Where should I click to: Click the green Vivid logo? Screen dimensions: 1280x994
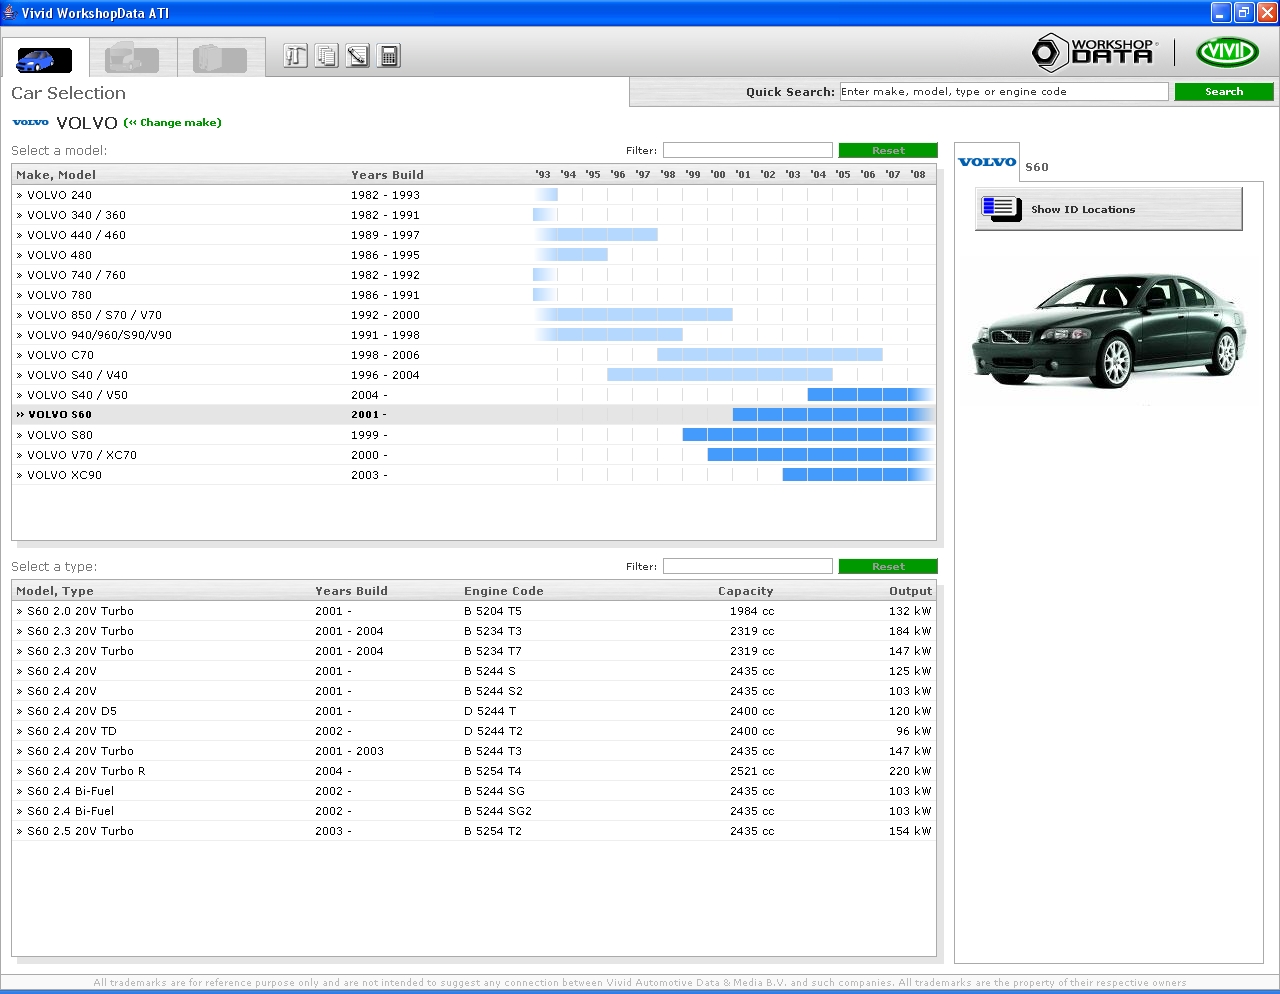point(1227,52)
